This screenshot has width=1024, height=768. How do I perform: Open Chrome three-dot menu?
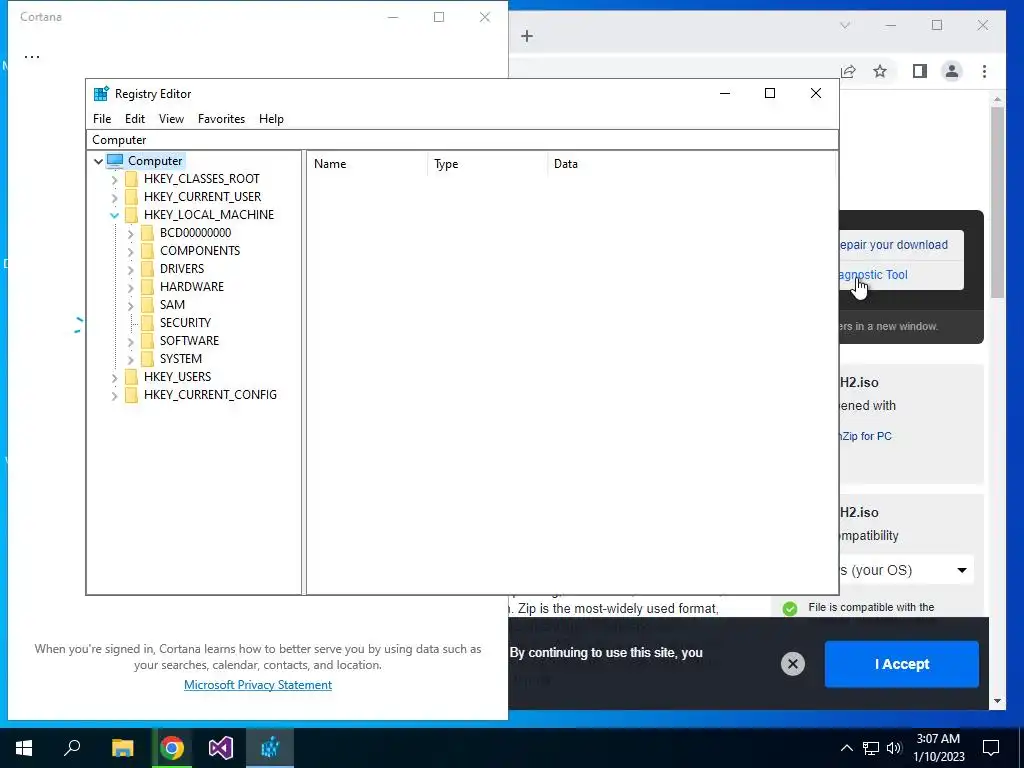tap(984, 71)
